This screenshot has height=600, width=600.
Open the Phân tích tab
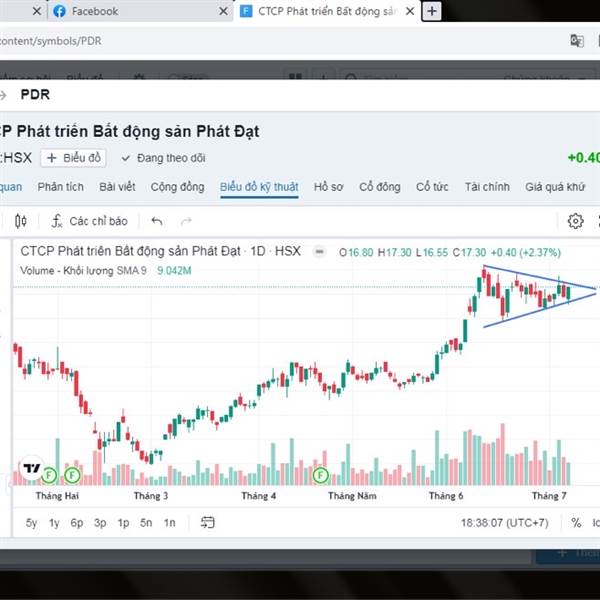tap(60, 187)
